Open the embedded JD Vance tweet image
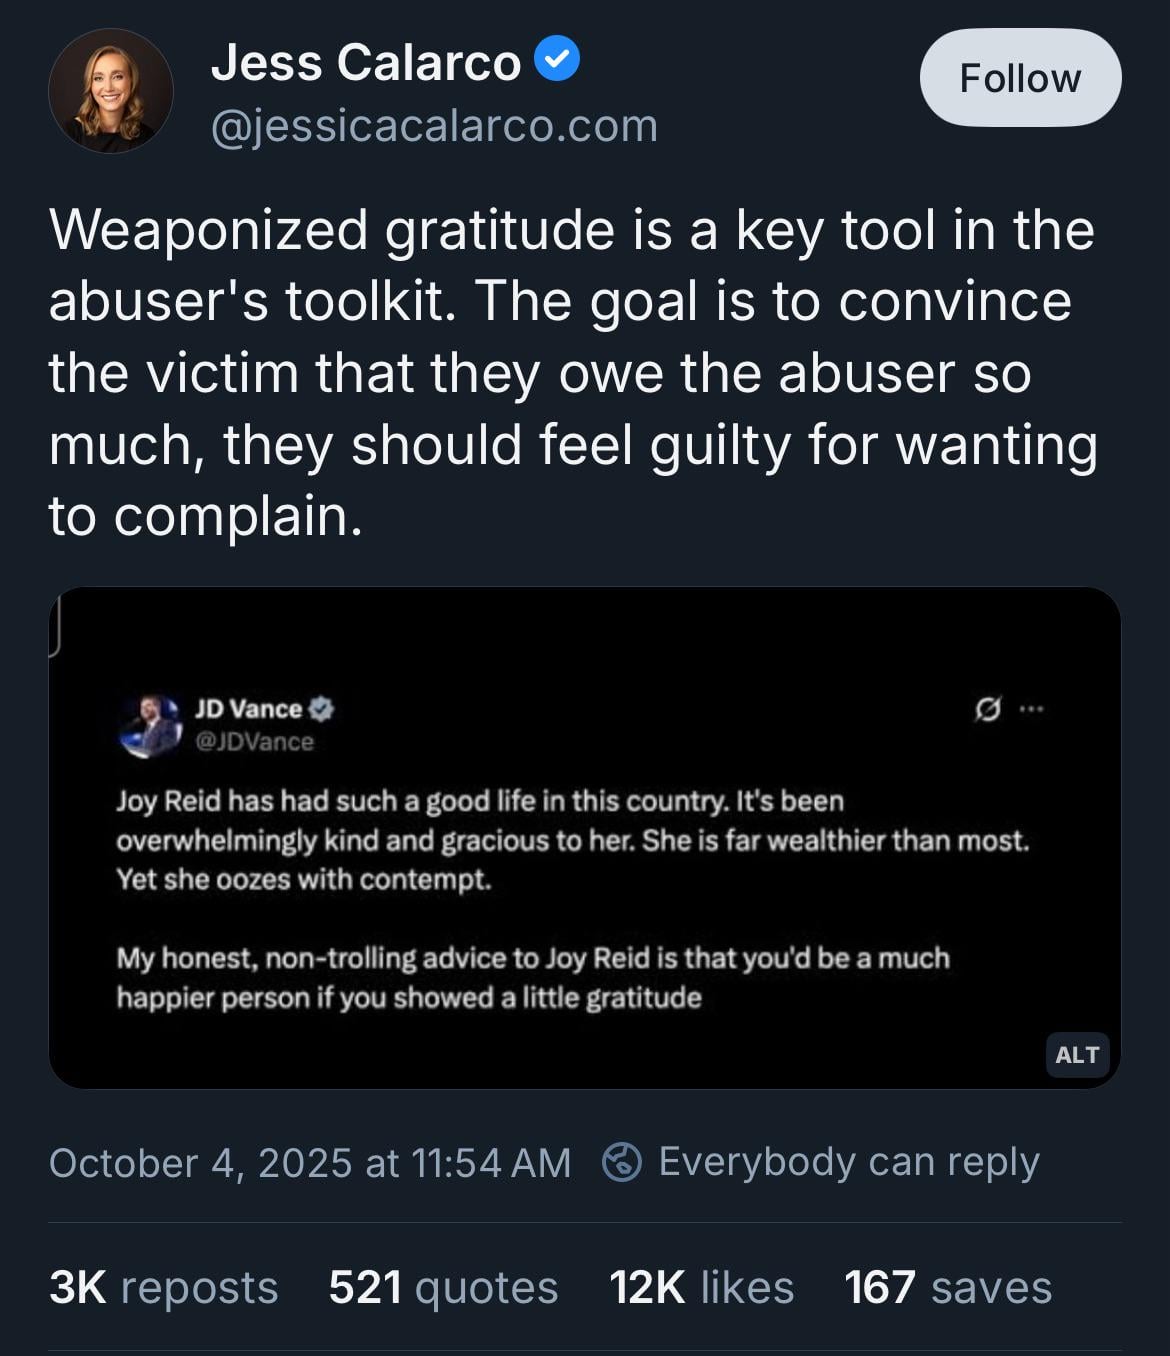The width and height of the screenshot is (1170, 1356). (x=584, y=900)
